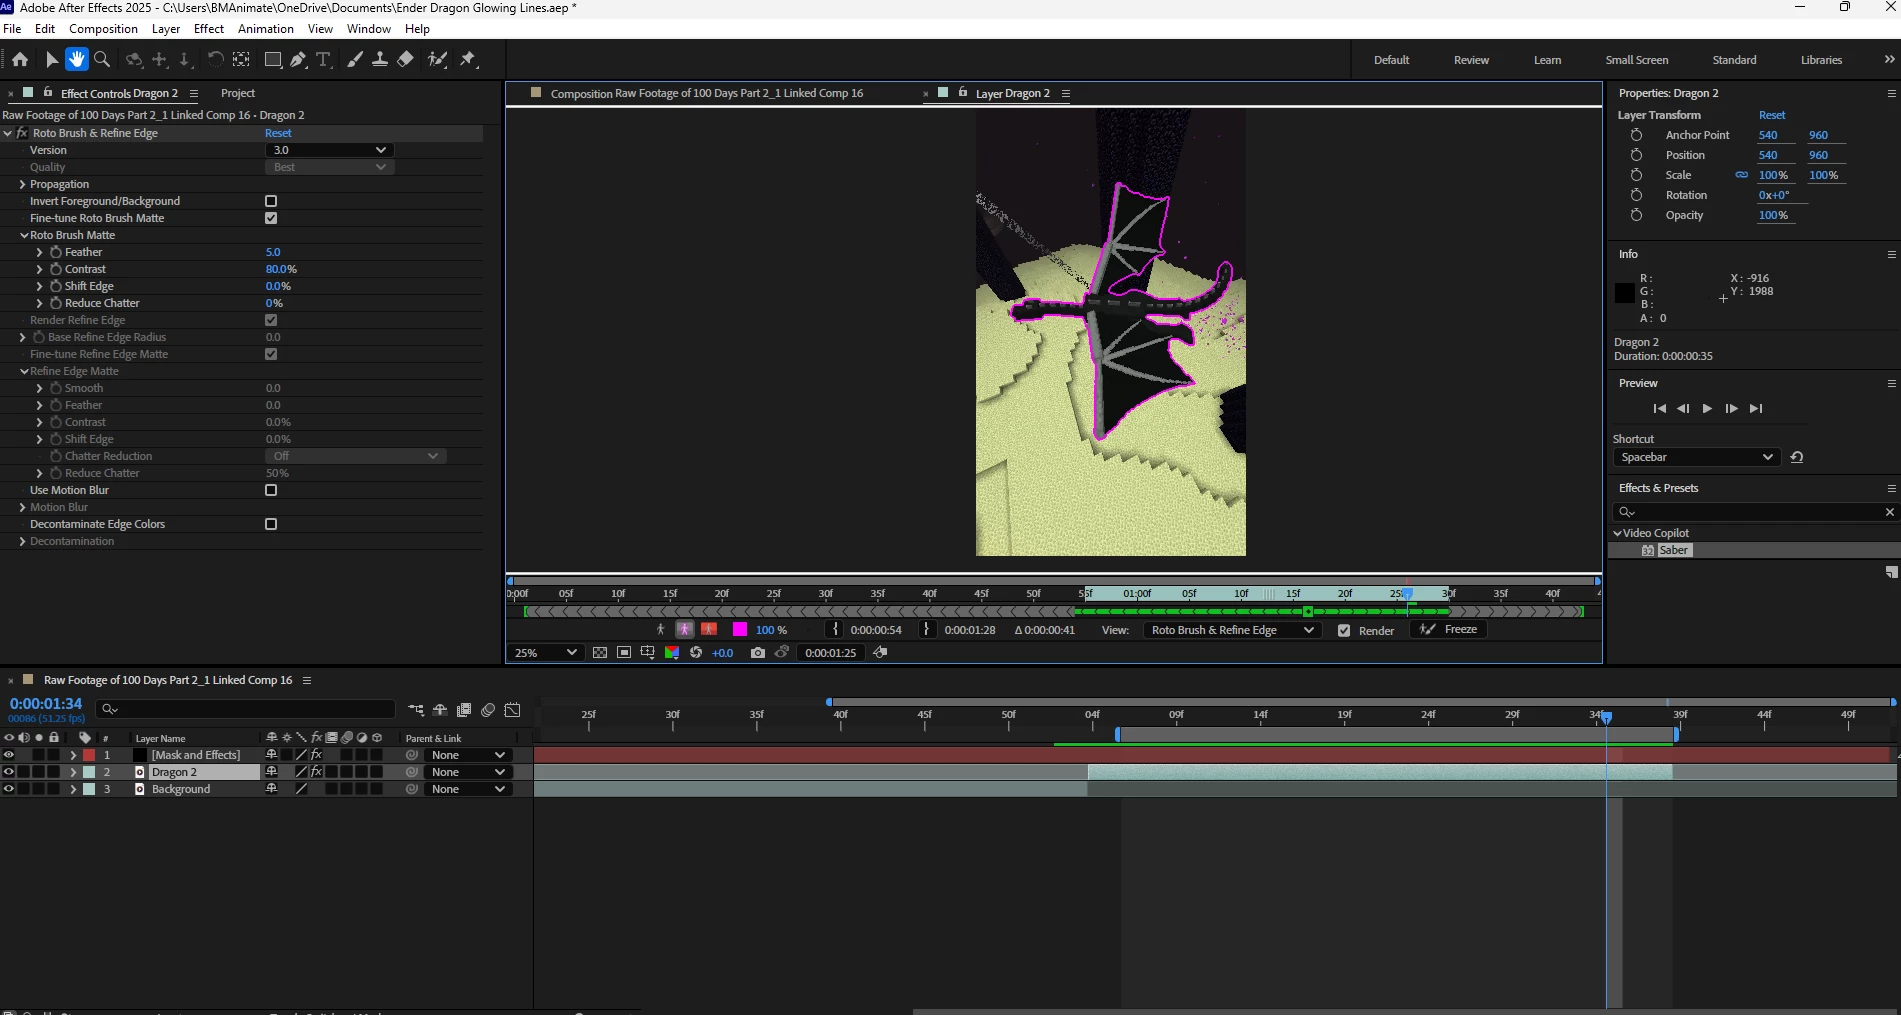This screenshot has height=1015, width=1901.
Task: Select the Brush tool
Action: pos(355,60)
